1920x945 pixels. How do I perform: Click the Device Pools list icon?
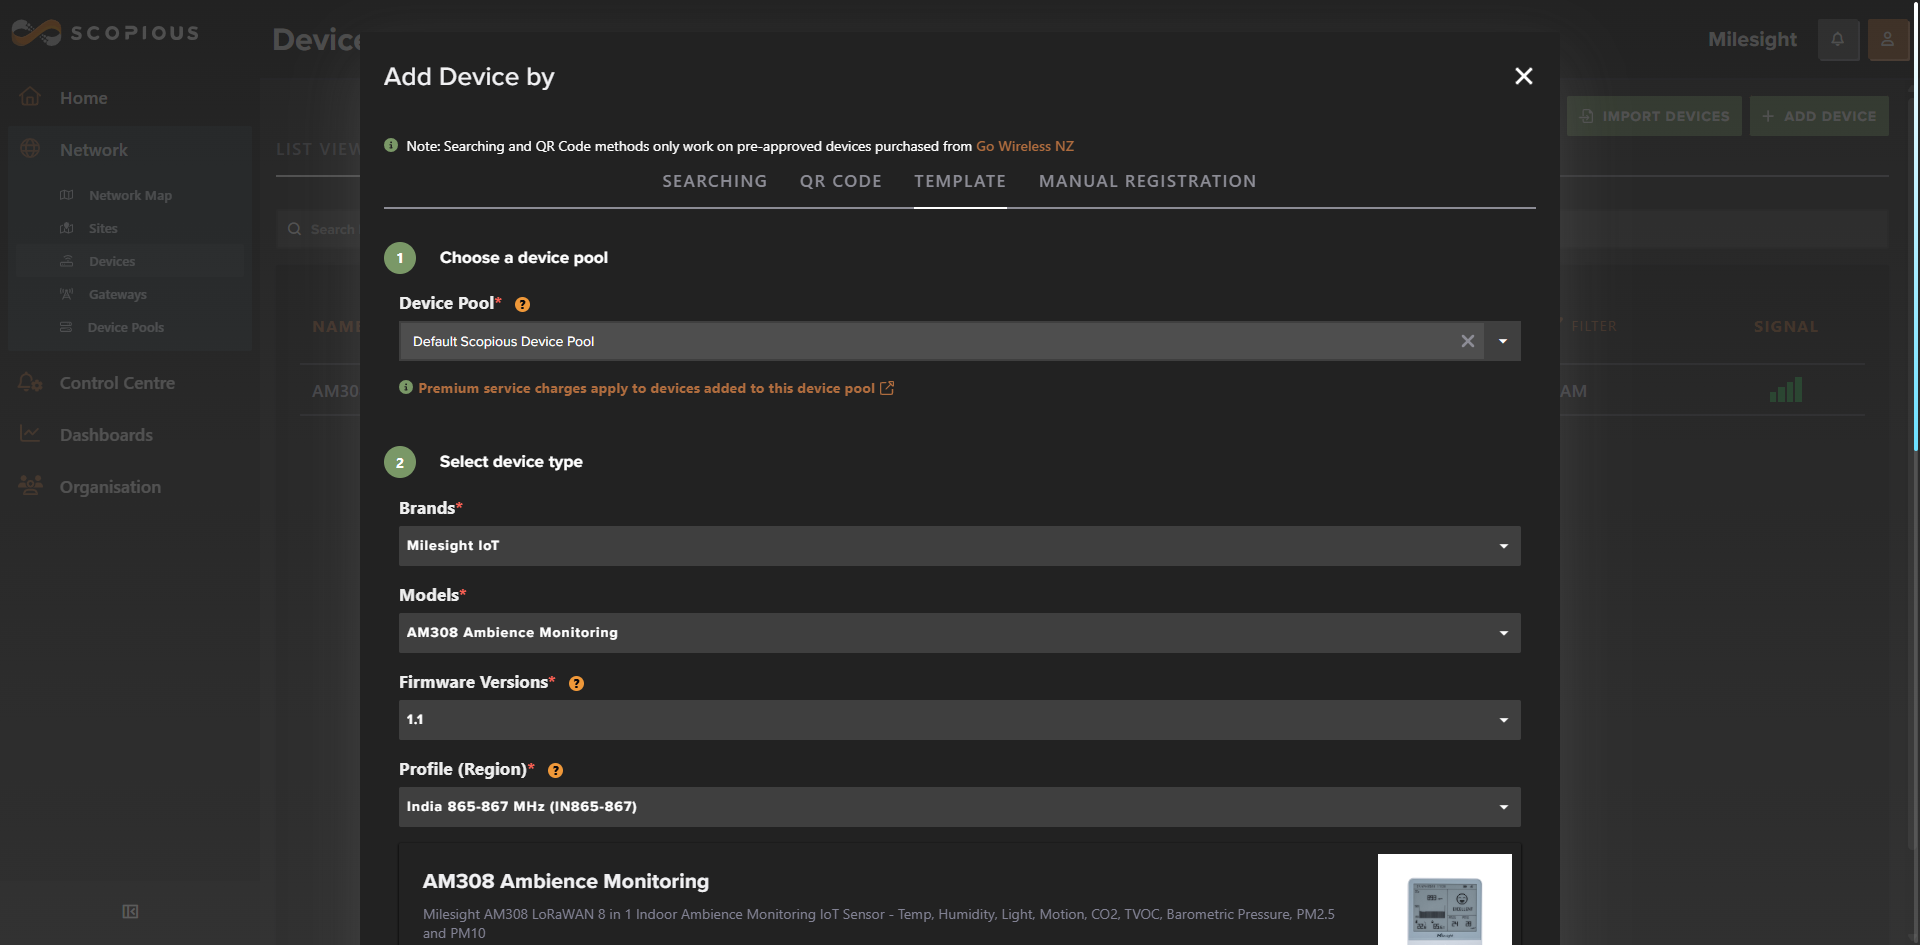[x=66, y=327]
